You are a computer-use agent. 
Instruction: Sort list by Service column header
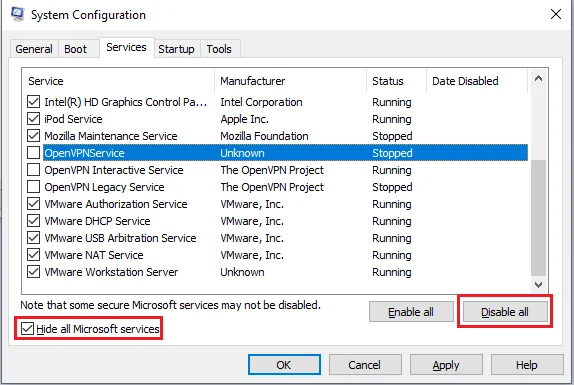tap(119, 81)
